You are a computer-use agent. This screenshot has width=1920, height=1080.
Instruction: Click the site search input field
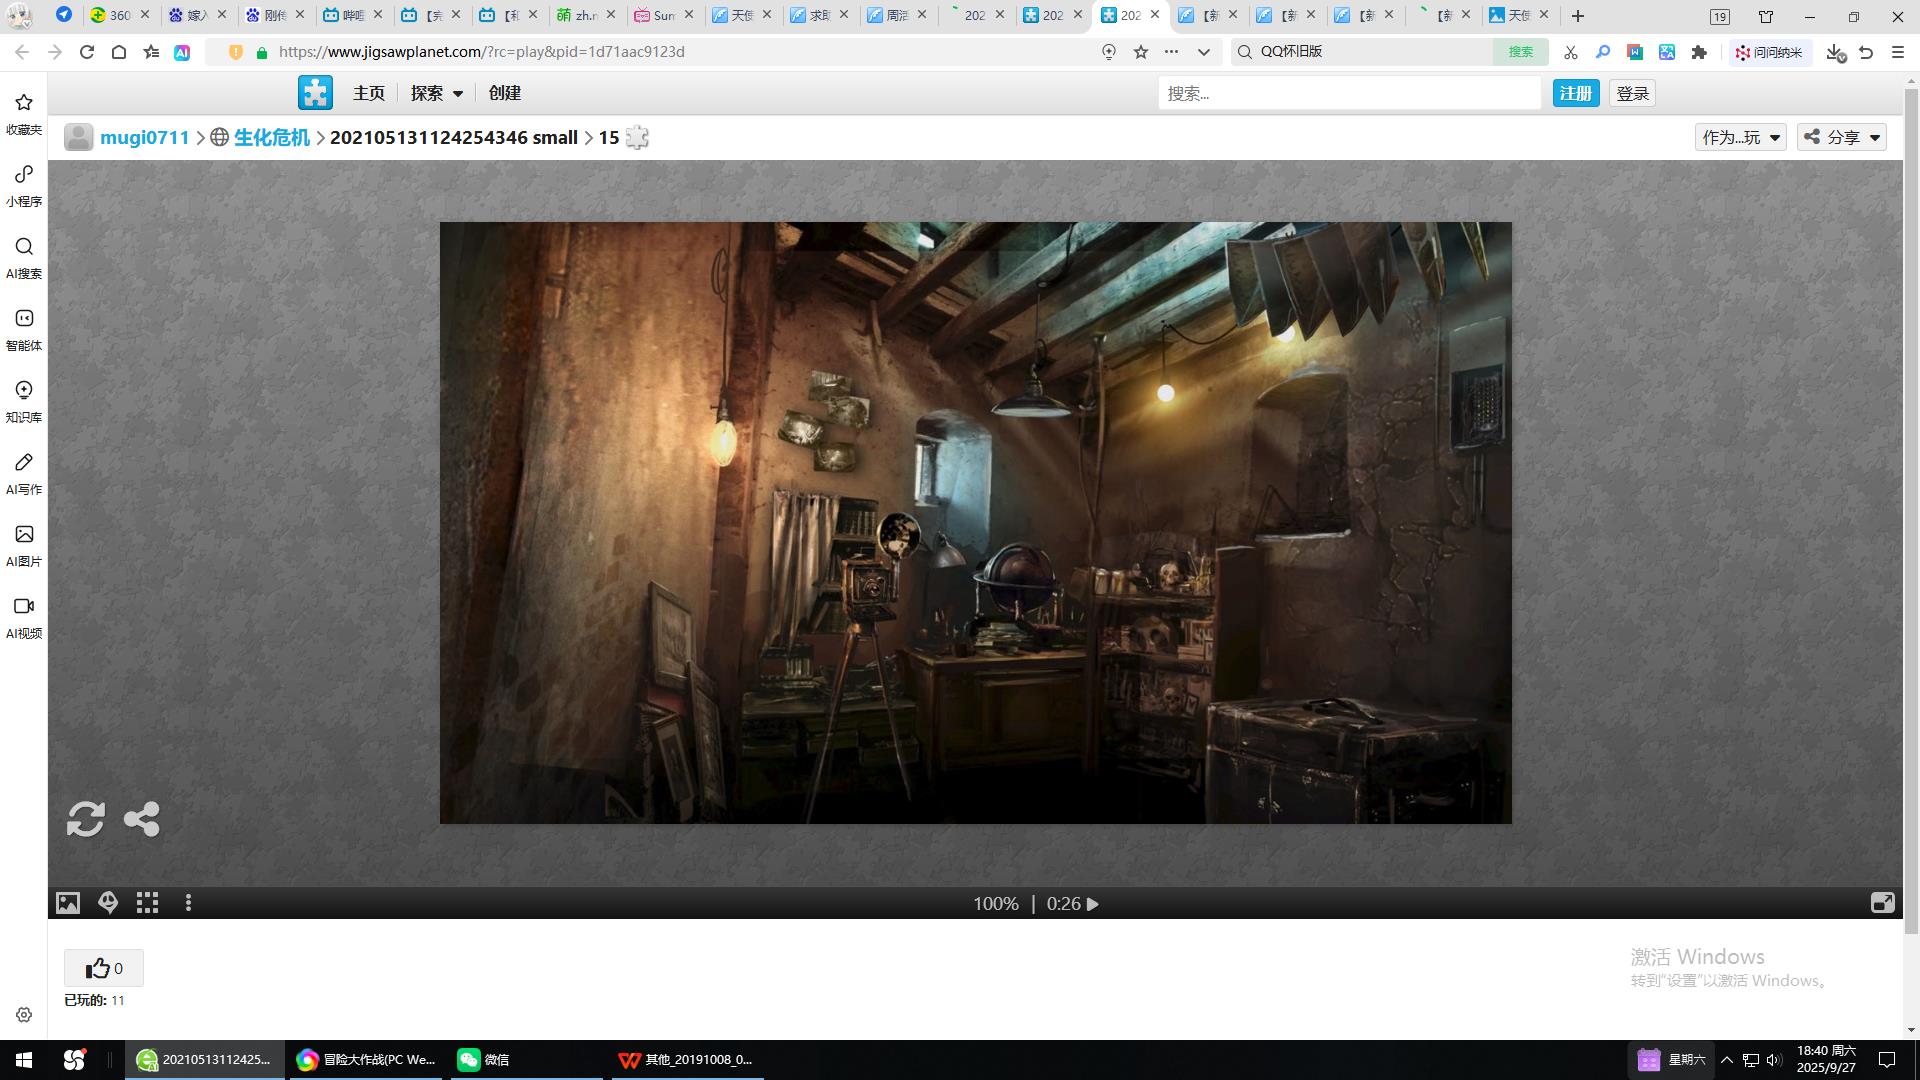pos(1349,93)
